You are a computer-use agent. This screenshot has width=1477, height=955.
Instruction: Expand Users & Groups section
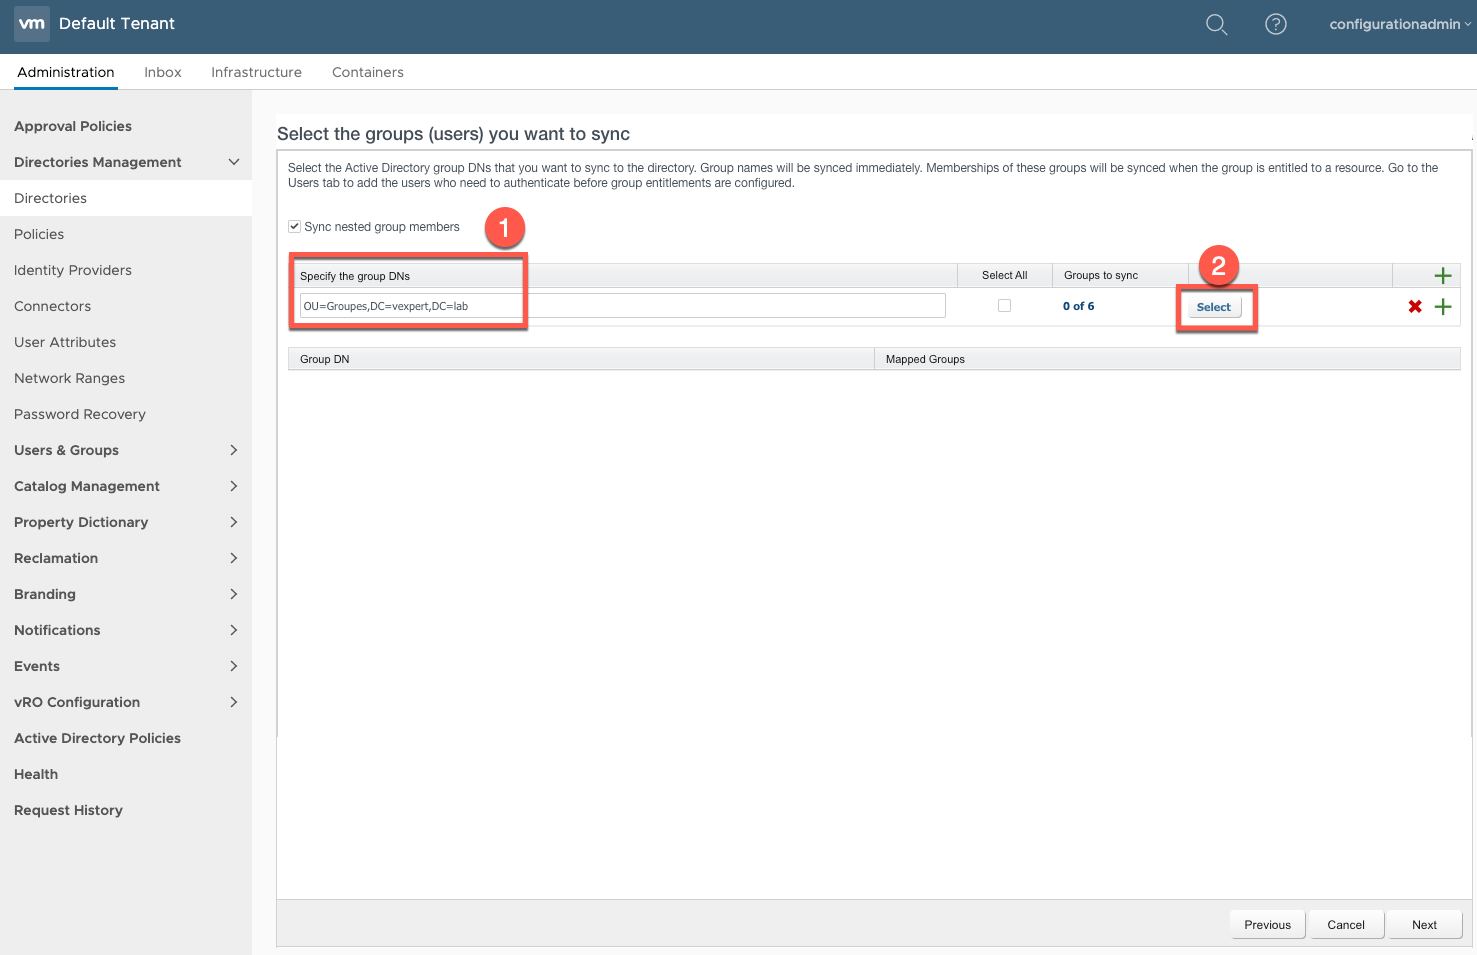coord(234,450)
